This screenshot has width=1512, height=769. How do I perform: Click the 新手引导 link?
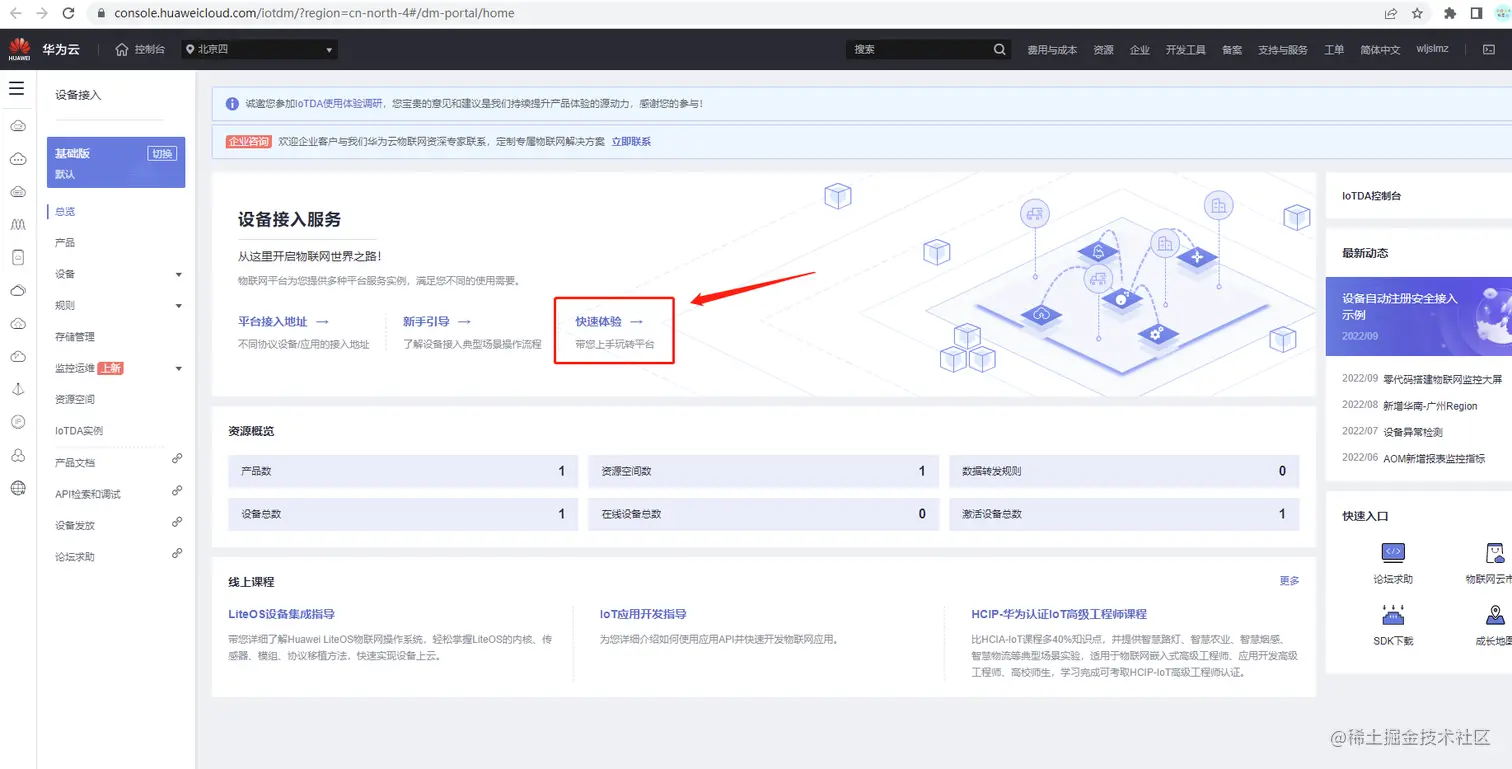pos(426,322)
